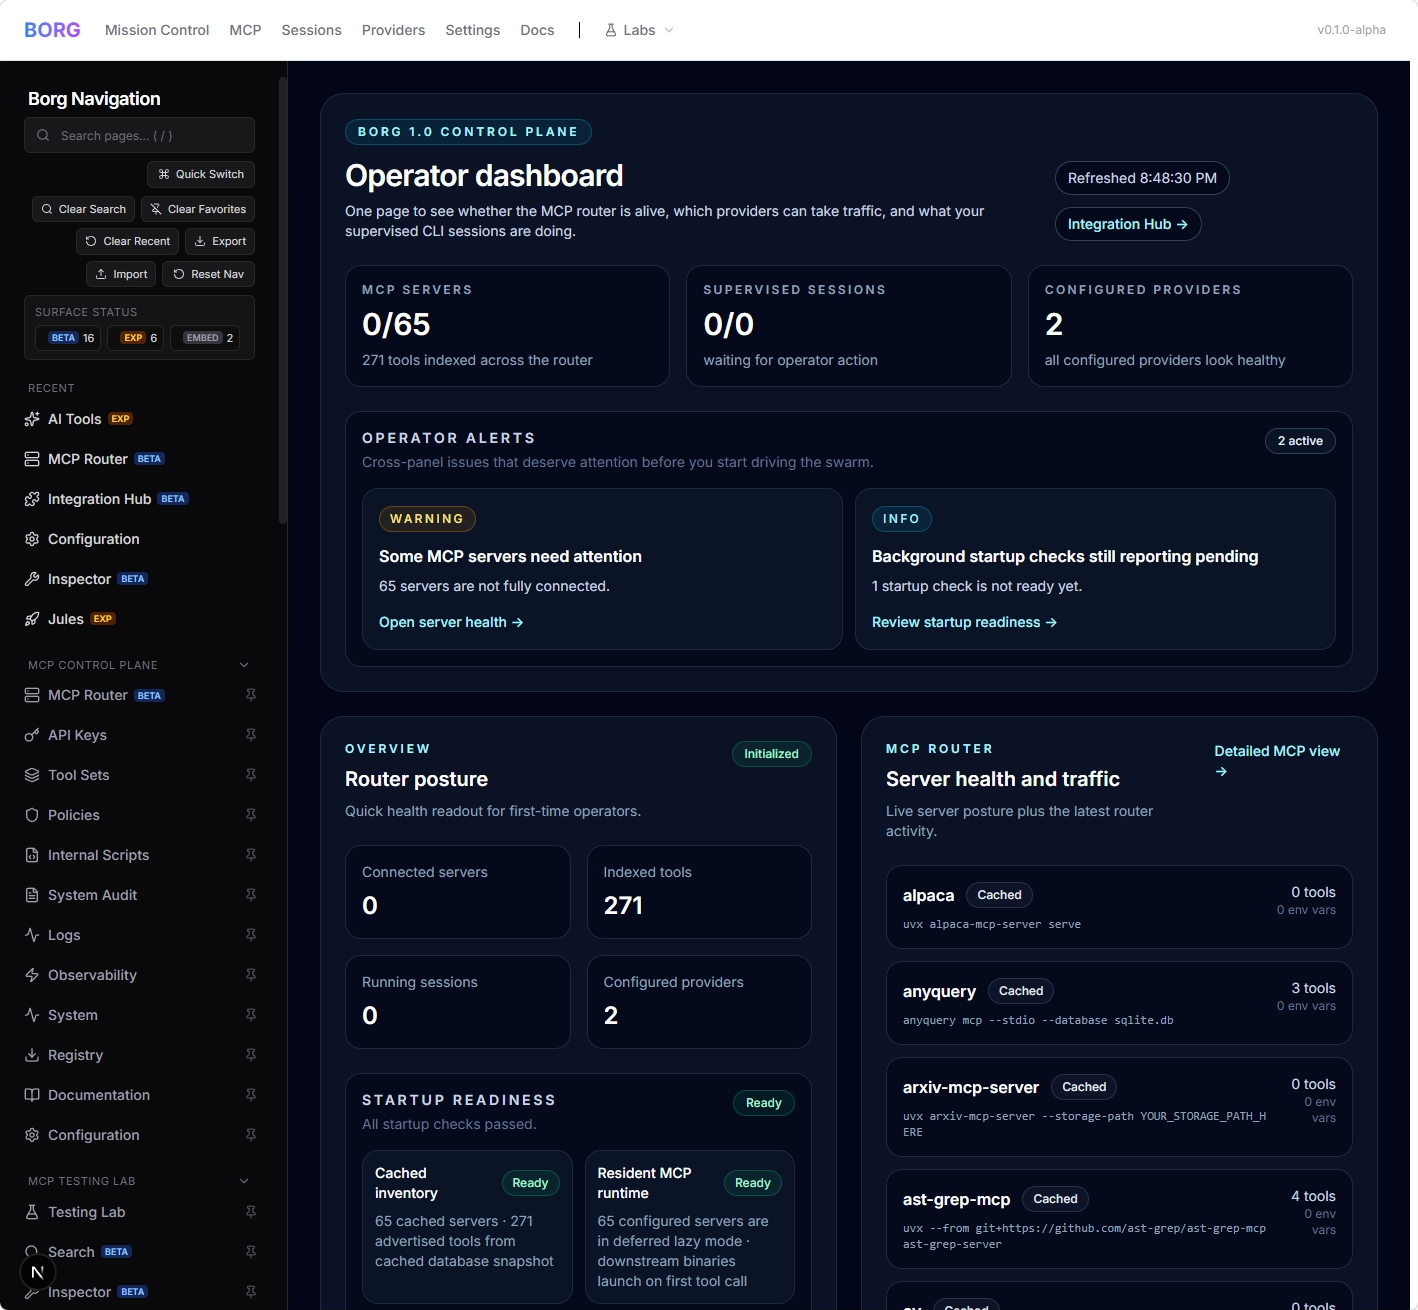Click the Registry download icon
The image size is (1418, 1310).
click(32, 1055)
